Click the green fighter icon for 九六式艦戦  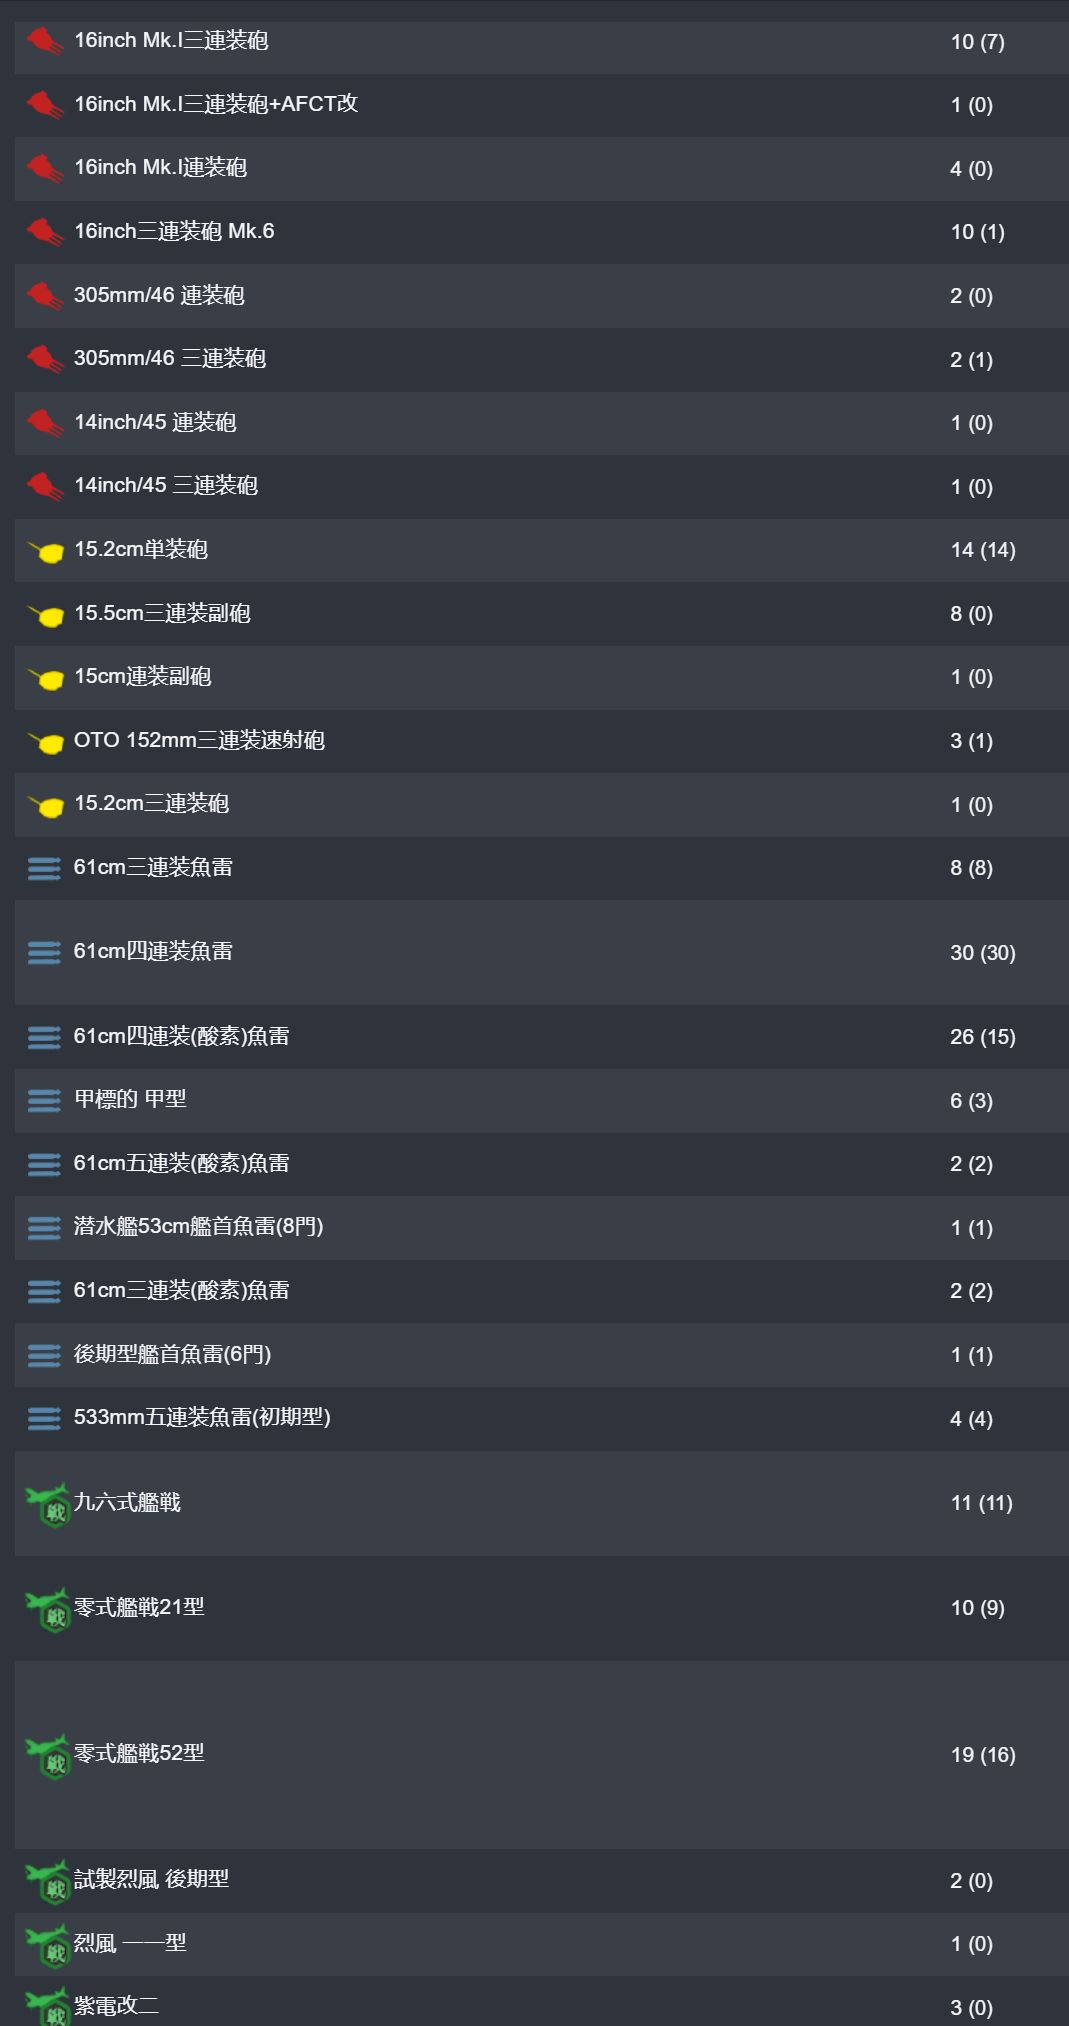click(x=47, y=1504)
